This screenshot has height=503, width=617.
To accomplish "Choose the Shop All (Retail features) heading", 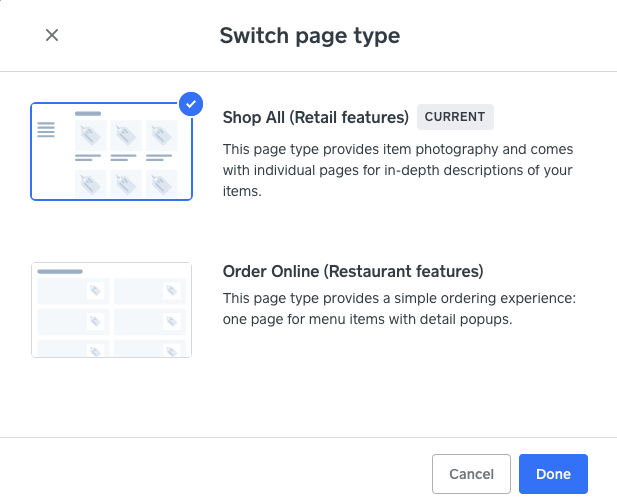I will coord(316,117).
